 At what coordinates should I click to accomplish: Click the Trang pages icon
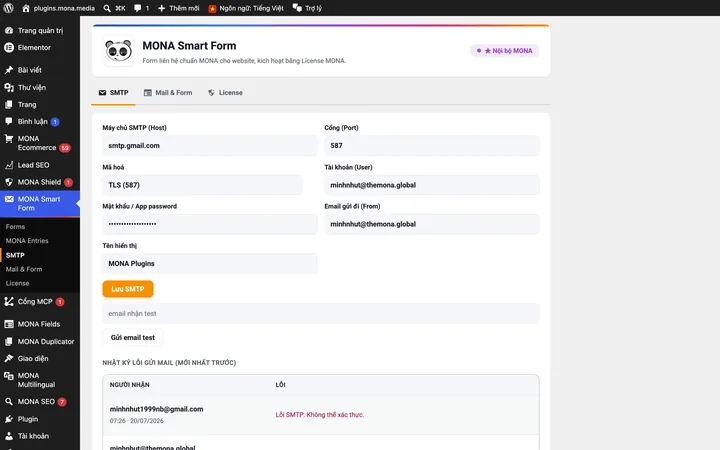pos(9,105)
